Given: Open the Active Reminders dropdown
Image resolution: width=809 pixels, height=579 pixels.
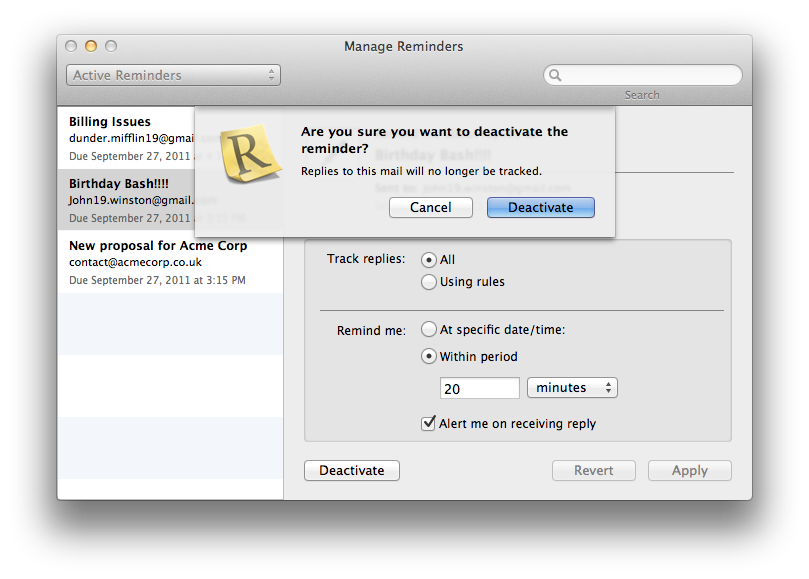Looking at the screenshot, I should [x=173, y=75].
